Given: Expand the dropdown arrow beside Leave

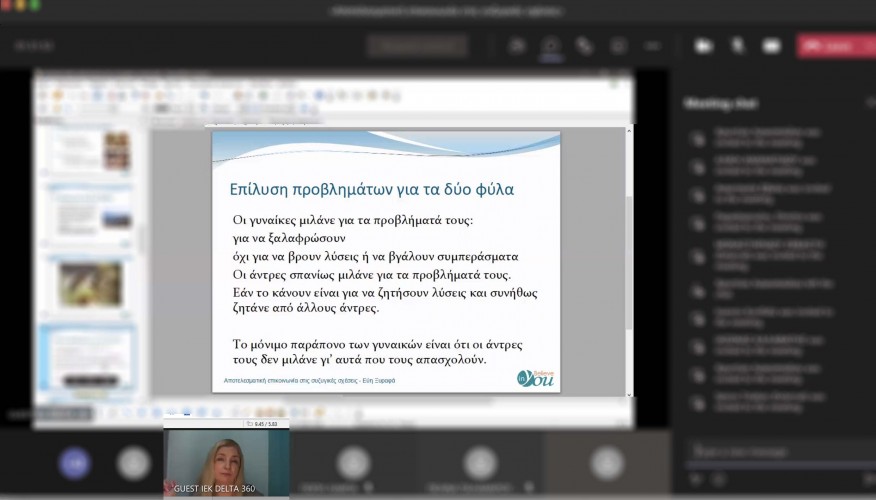Looking at the screenshot, I should click(868, 46).
